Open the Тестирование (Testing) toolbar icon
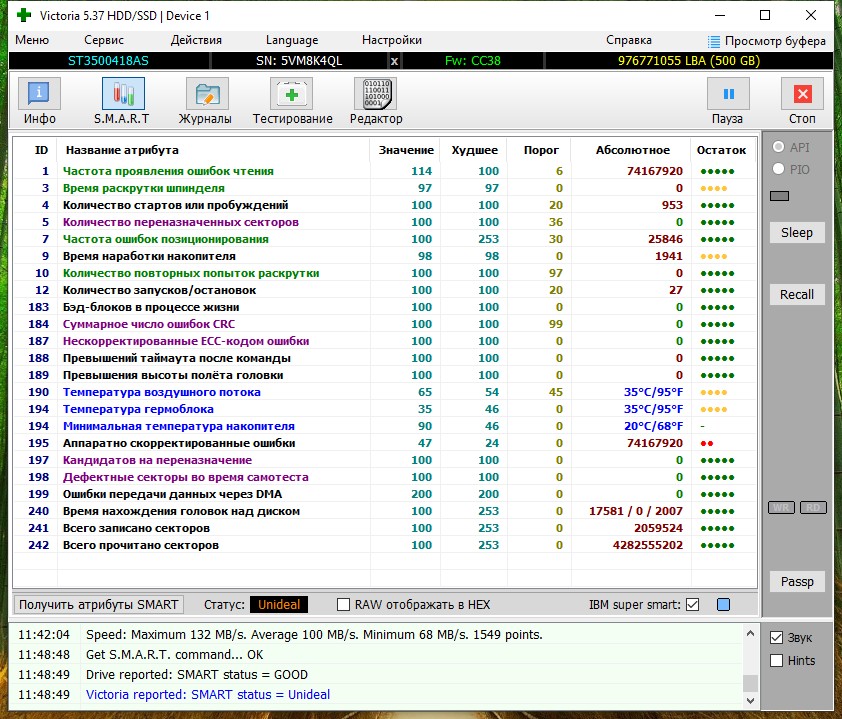The height and width of the screenshot is (719, 842). pyautogui.click(x=291, y=94)
